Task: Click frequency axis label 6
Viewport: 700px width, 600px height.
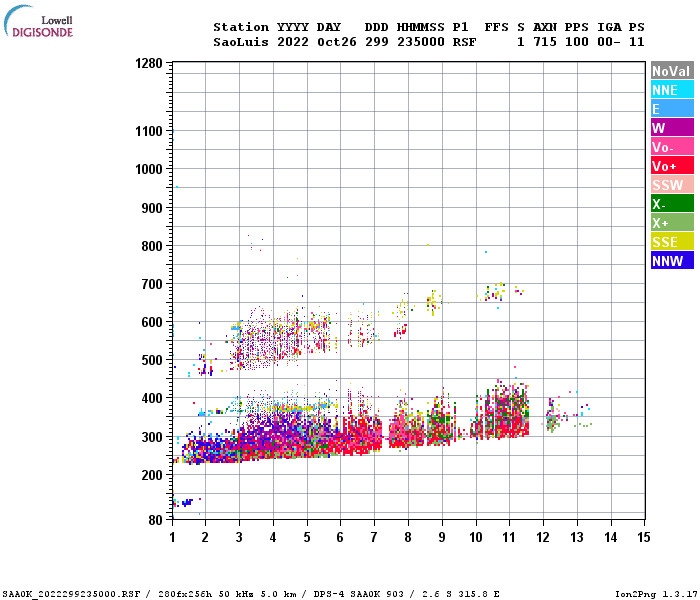Action: point(340,537)
